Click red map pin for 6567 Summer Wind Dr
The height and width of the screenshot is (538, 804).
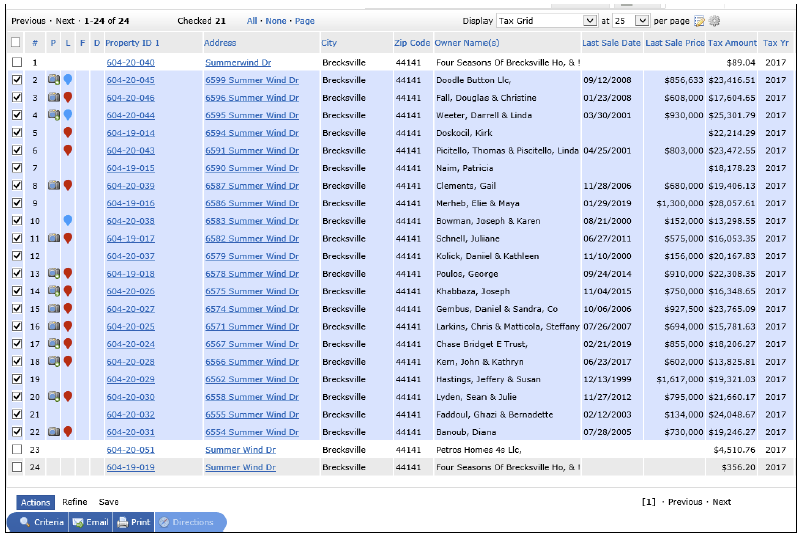point(68,344)
